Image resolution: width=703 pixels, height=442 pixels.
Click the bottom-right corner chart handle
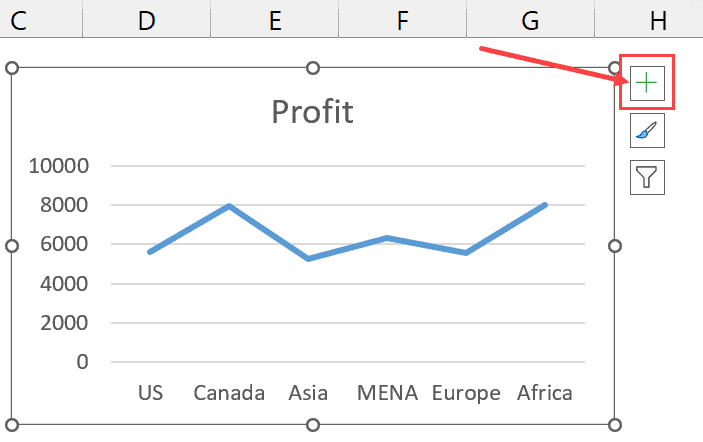click(x=614, y=424)
